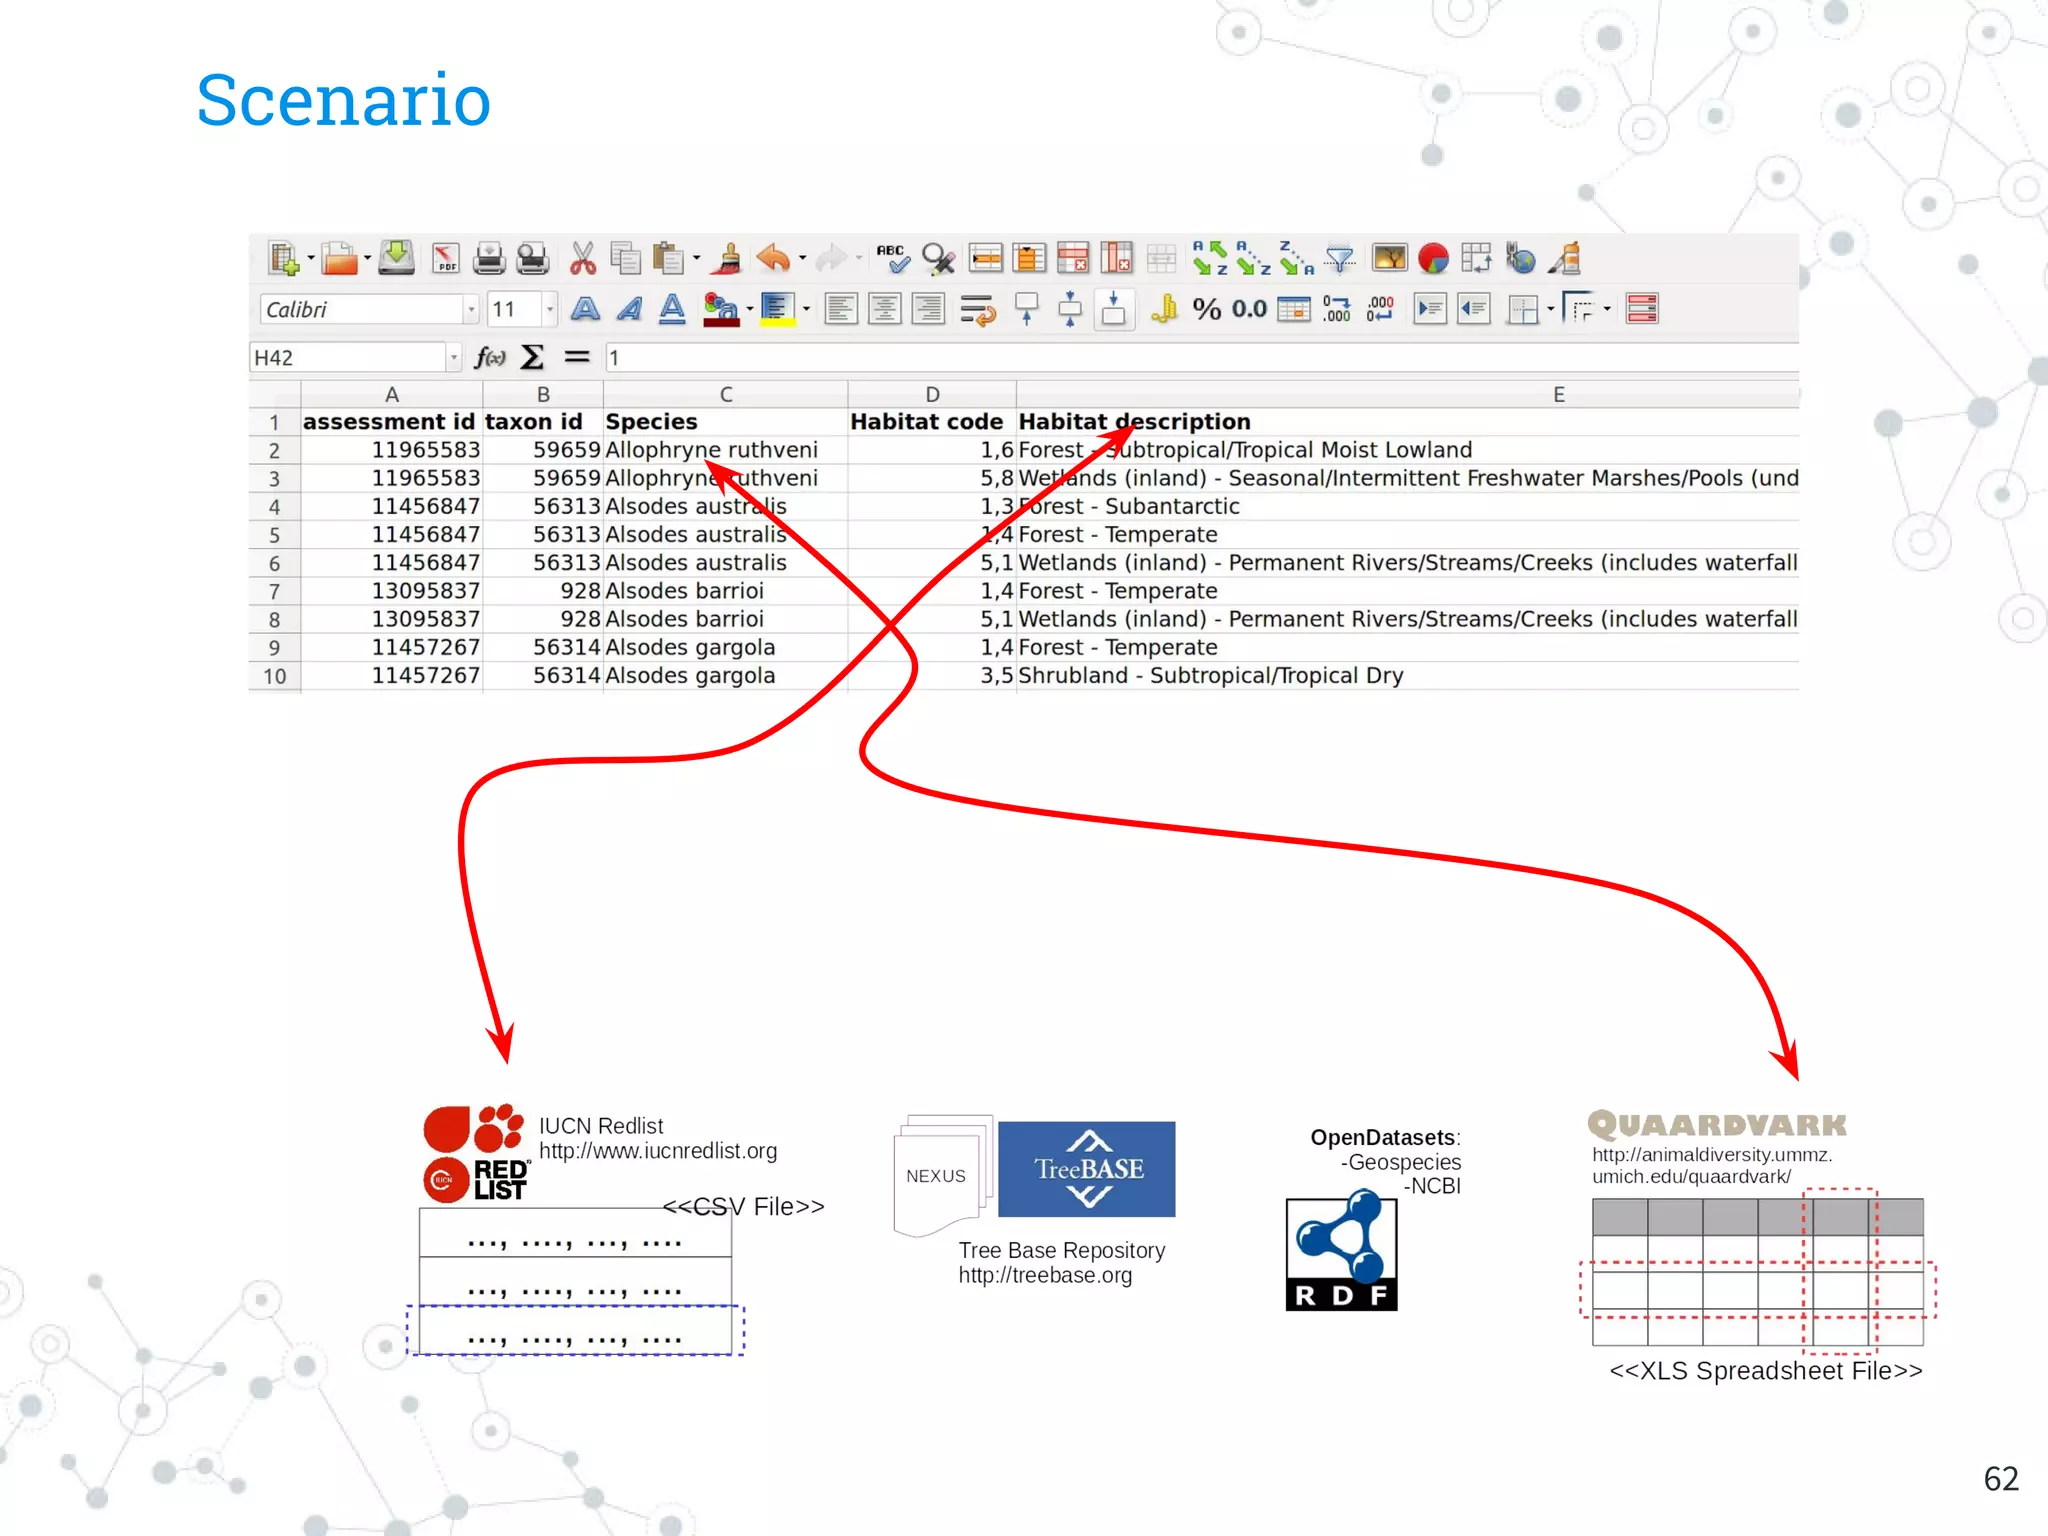Export directly as PDF

(x=445, y=259)
